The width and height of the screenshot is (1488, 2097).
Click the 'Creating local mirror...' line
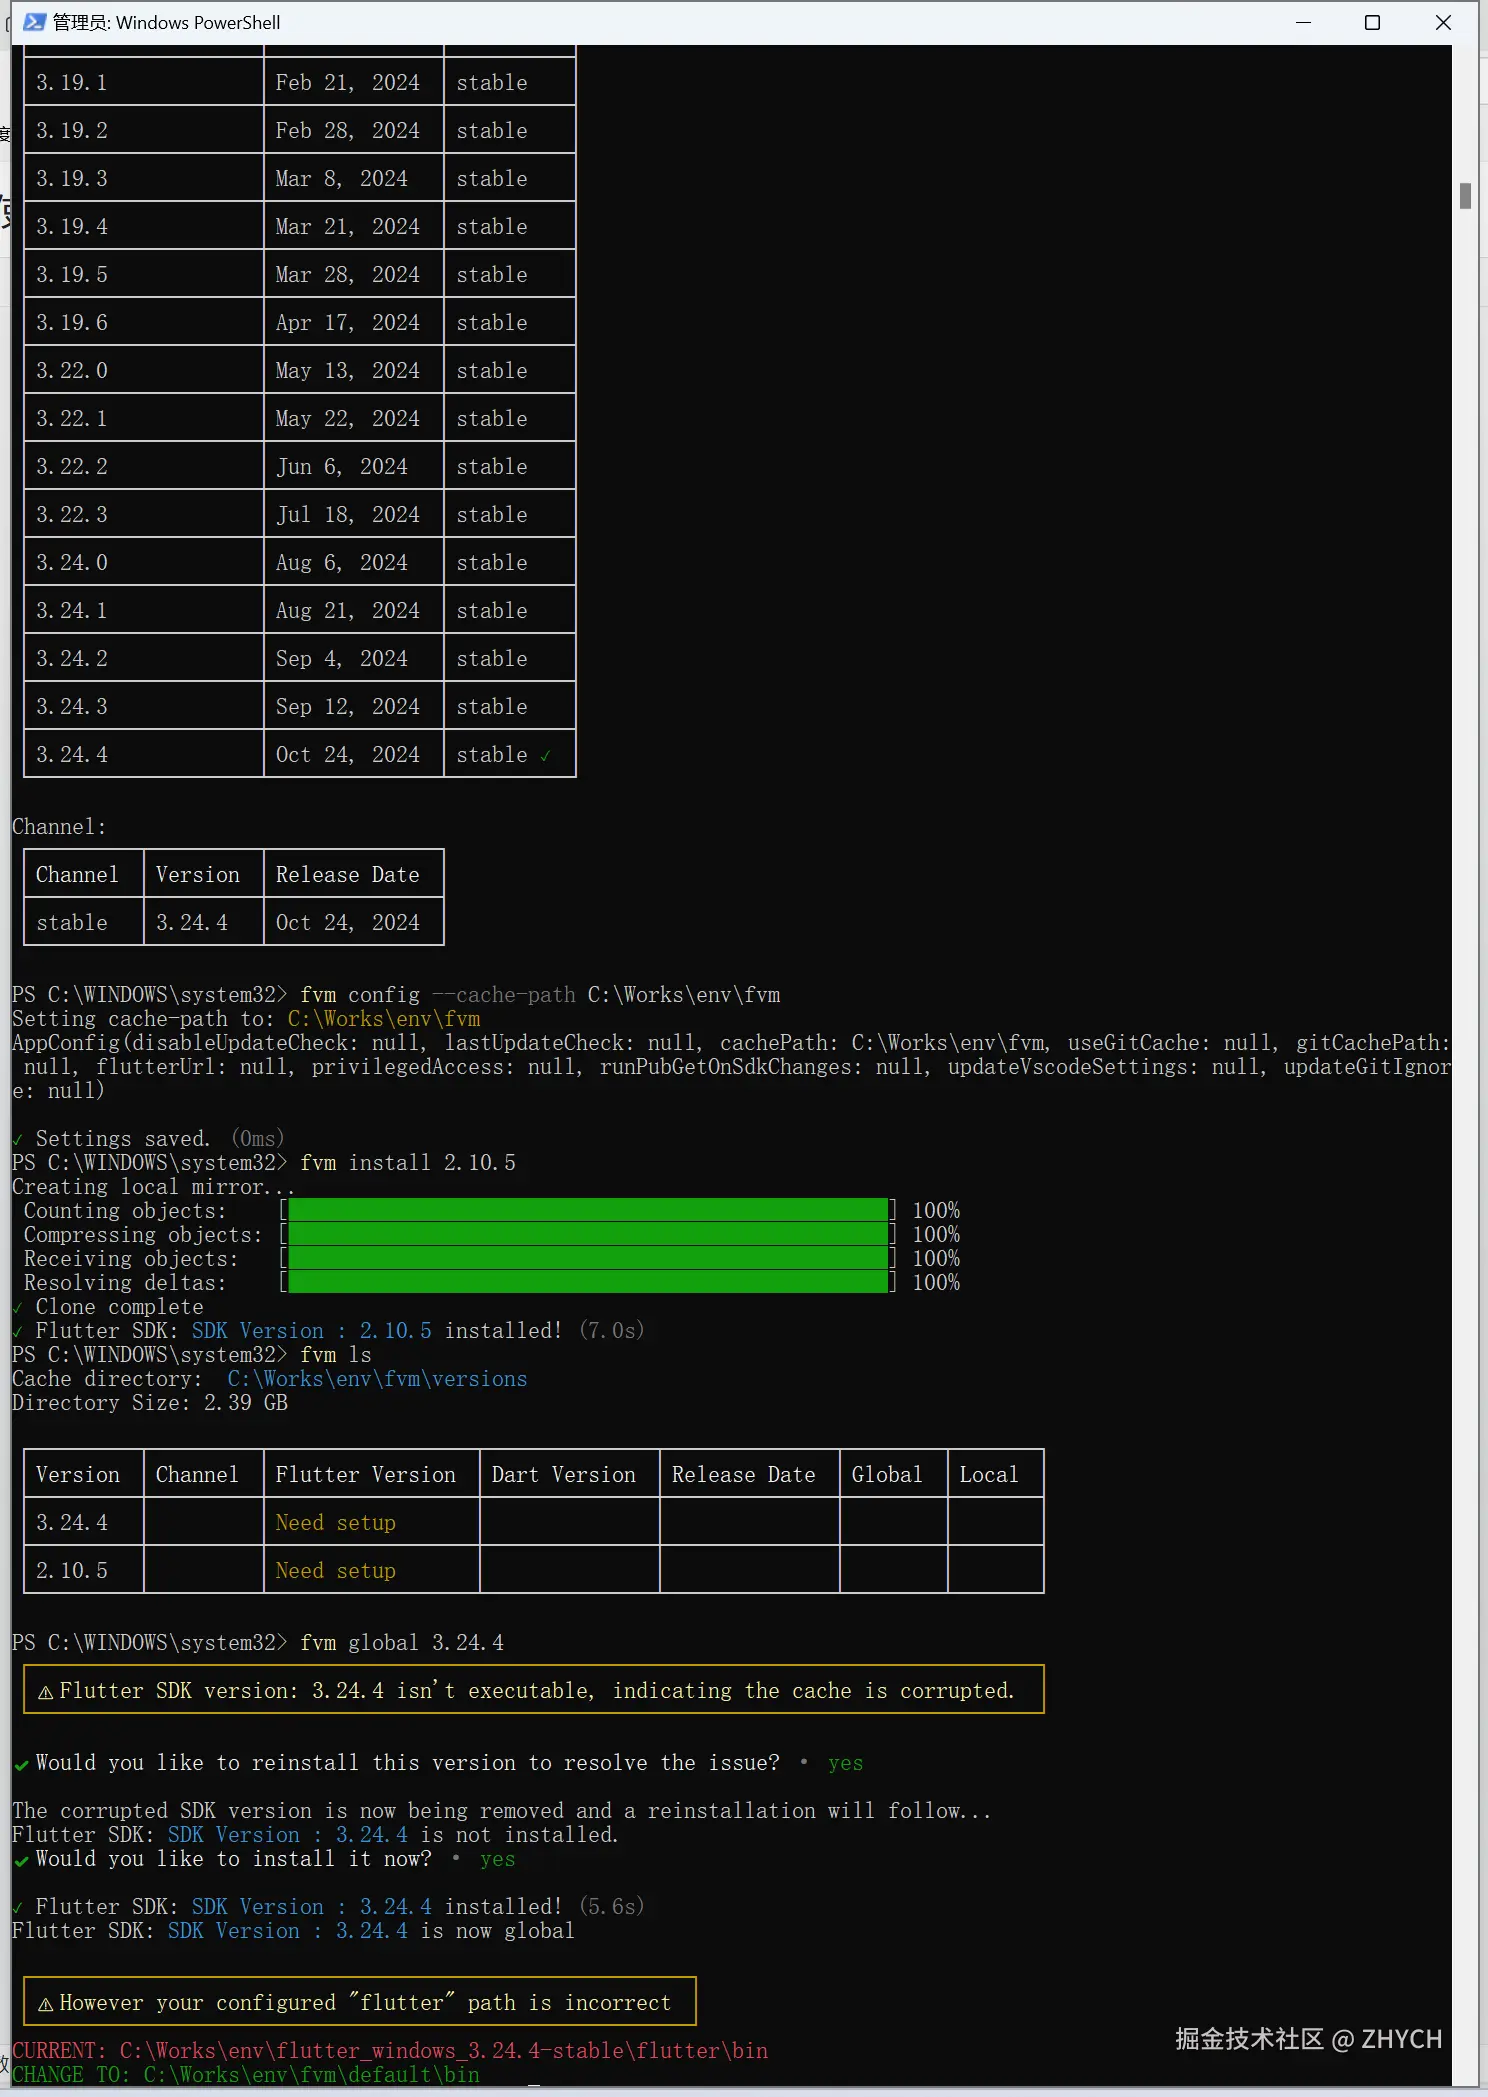(153, 1187)
